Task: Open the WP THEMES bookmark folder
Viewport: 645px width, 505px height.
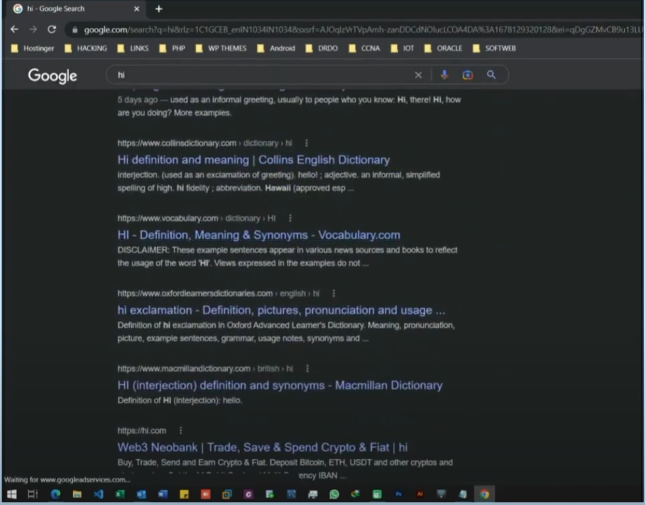Action: [x=221, y=49]
